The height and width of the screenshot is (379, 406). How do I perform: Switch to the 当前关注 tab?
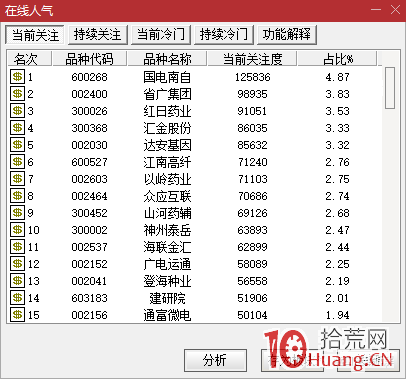coord(35,35)
